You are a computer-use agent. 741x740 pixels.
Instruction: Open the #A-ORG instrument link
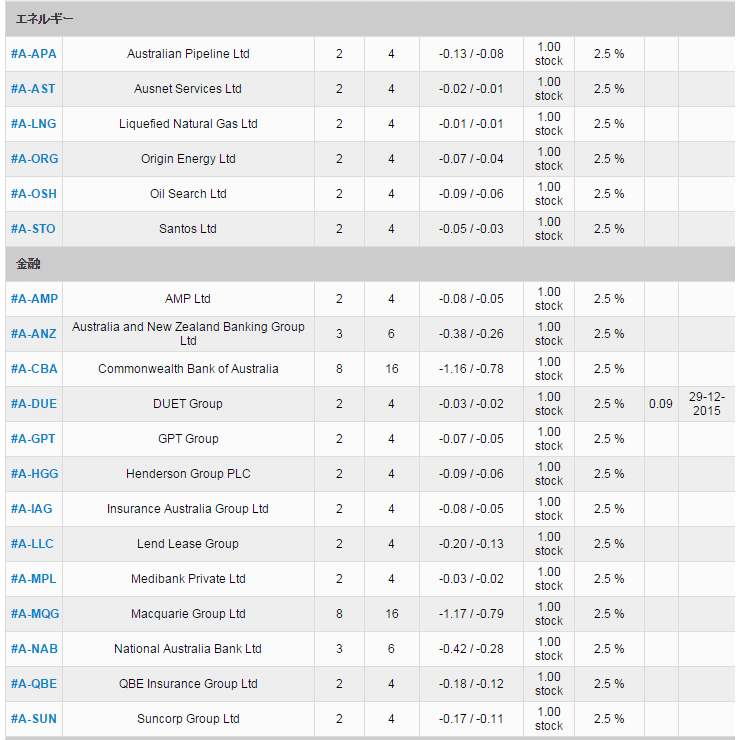34,159
